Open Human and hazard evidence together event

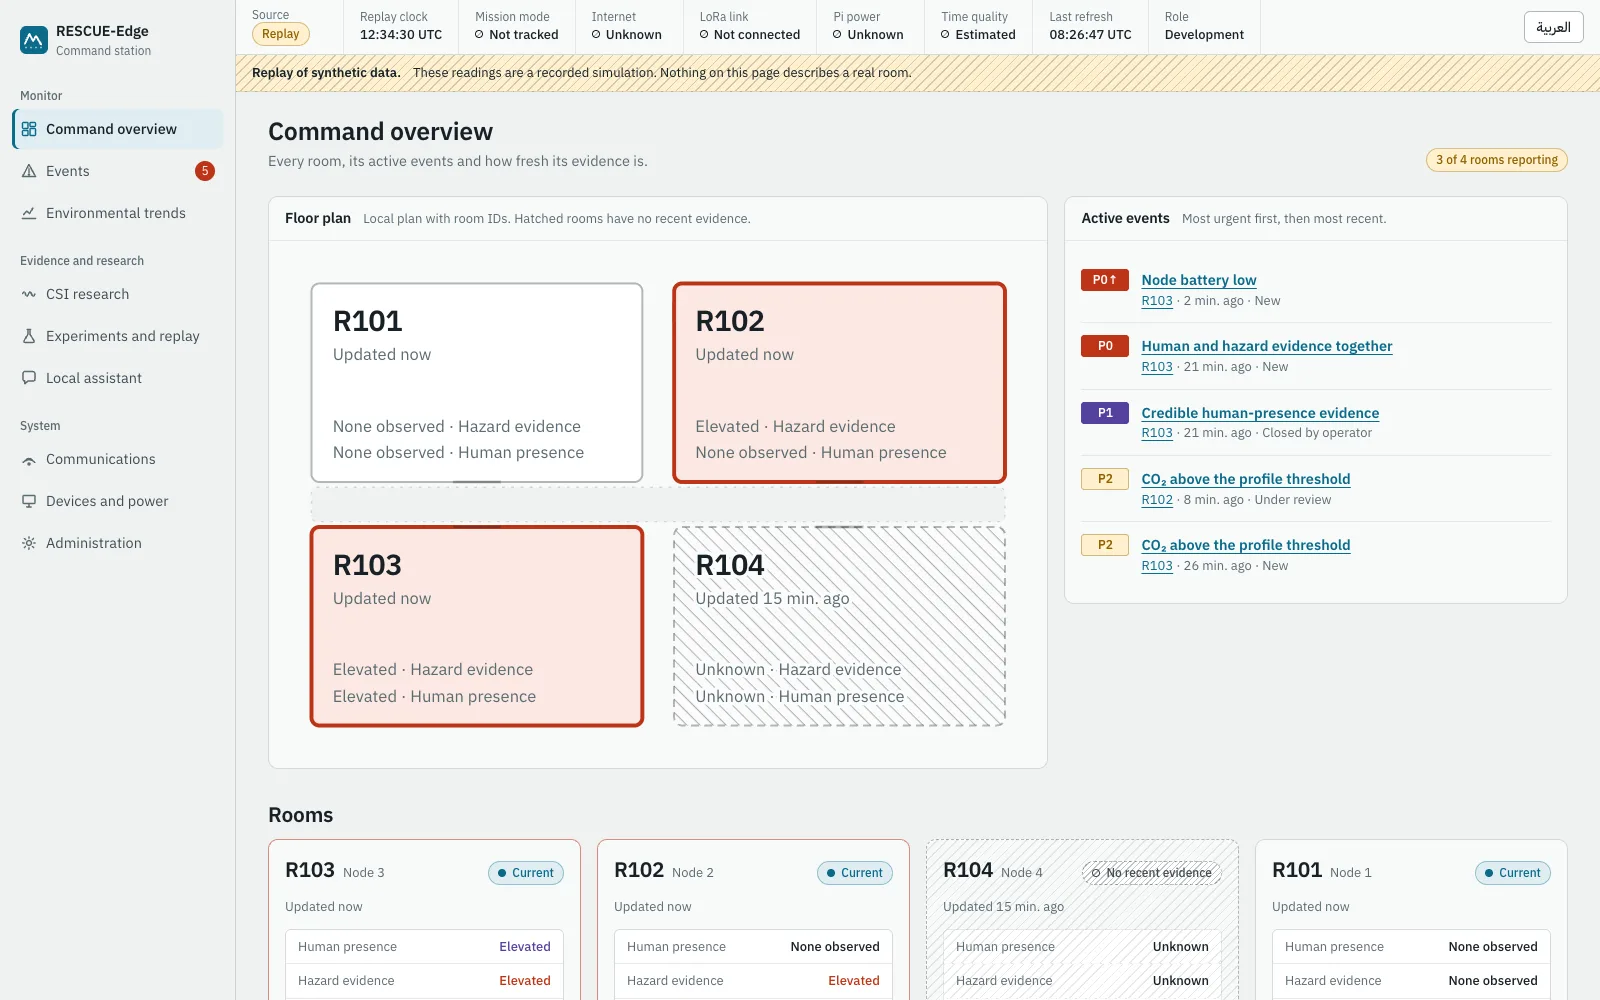pyautogui.click(x=1266, y=346)
